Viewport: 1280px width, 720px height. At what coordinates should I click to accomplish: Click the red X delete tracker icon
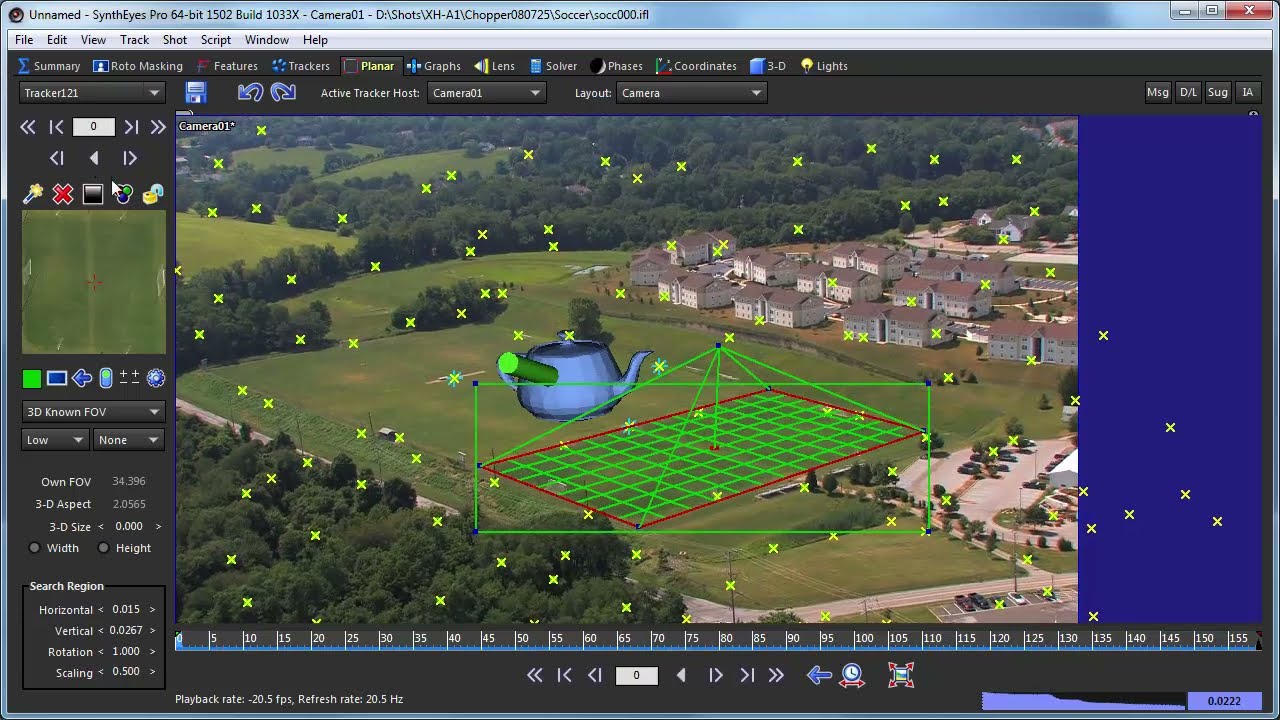63,193
